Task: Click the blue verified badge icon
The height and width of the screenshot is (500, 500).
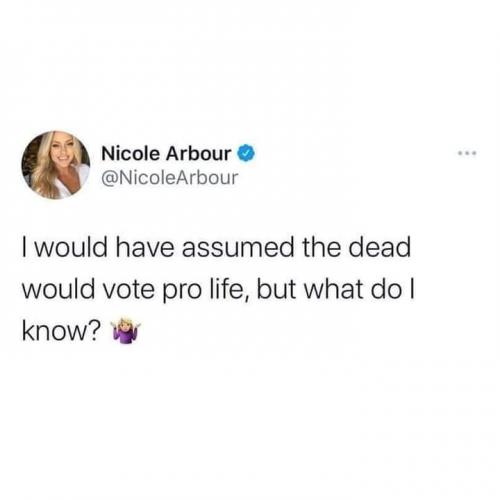Action: 246,153
